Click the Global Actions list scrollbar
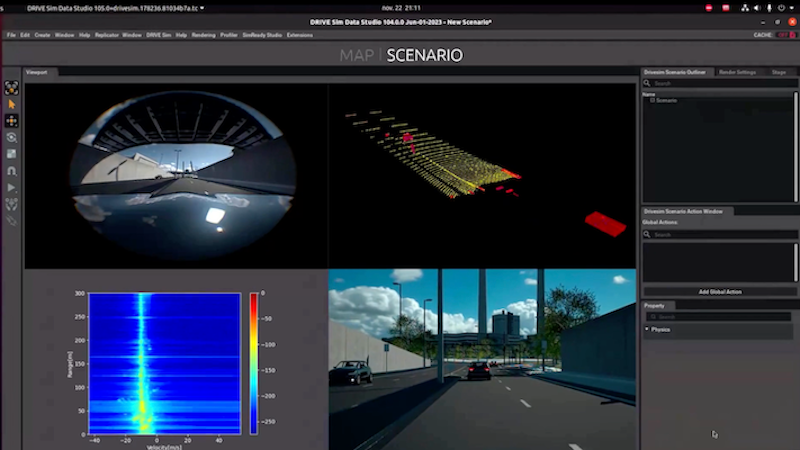The width and height of the screenshot is (800, 450). tap(795, 262)
